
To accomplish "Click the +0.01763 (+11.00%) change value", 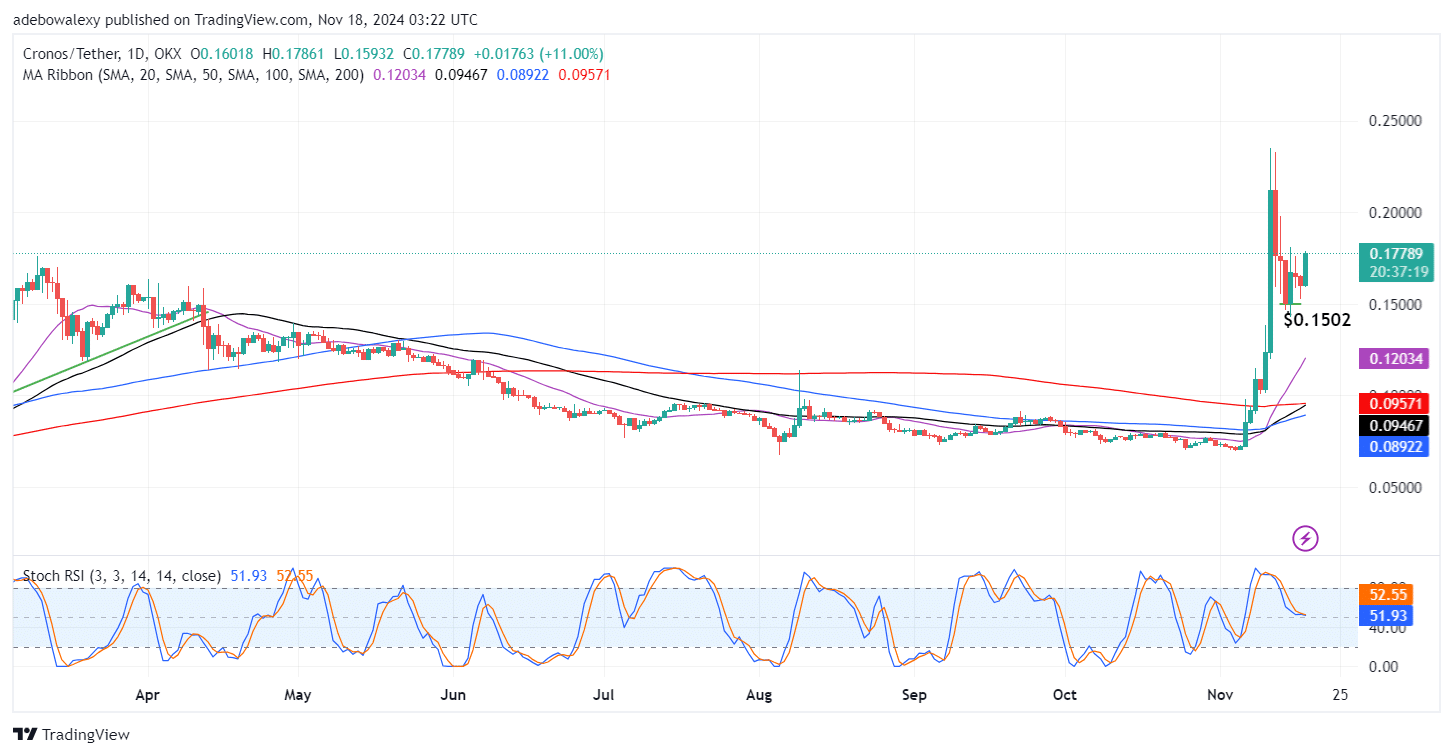I will 538,54.
